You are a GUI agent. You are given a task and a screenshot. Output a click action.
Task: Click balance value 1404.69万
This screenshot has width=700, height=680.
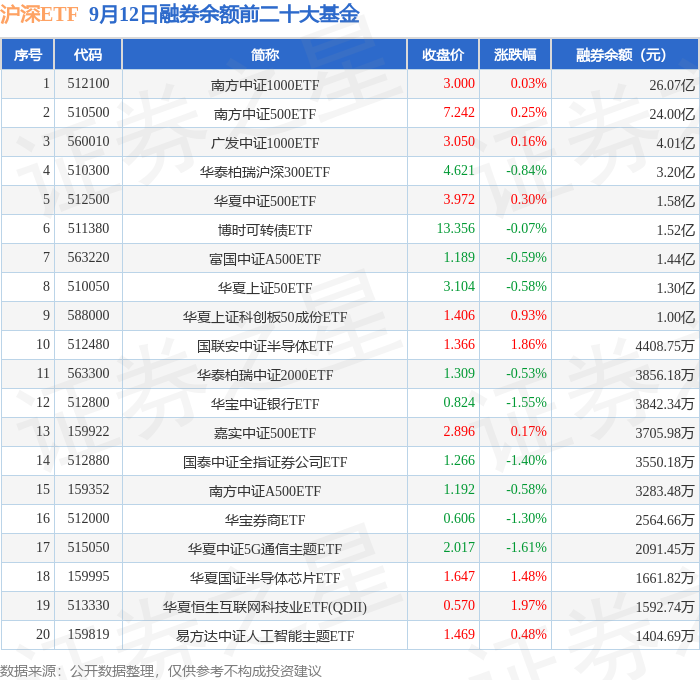point(665,636)
